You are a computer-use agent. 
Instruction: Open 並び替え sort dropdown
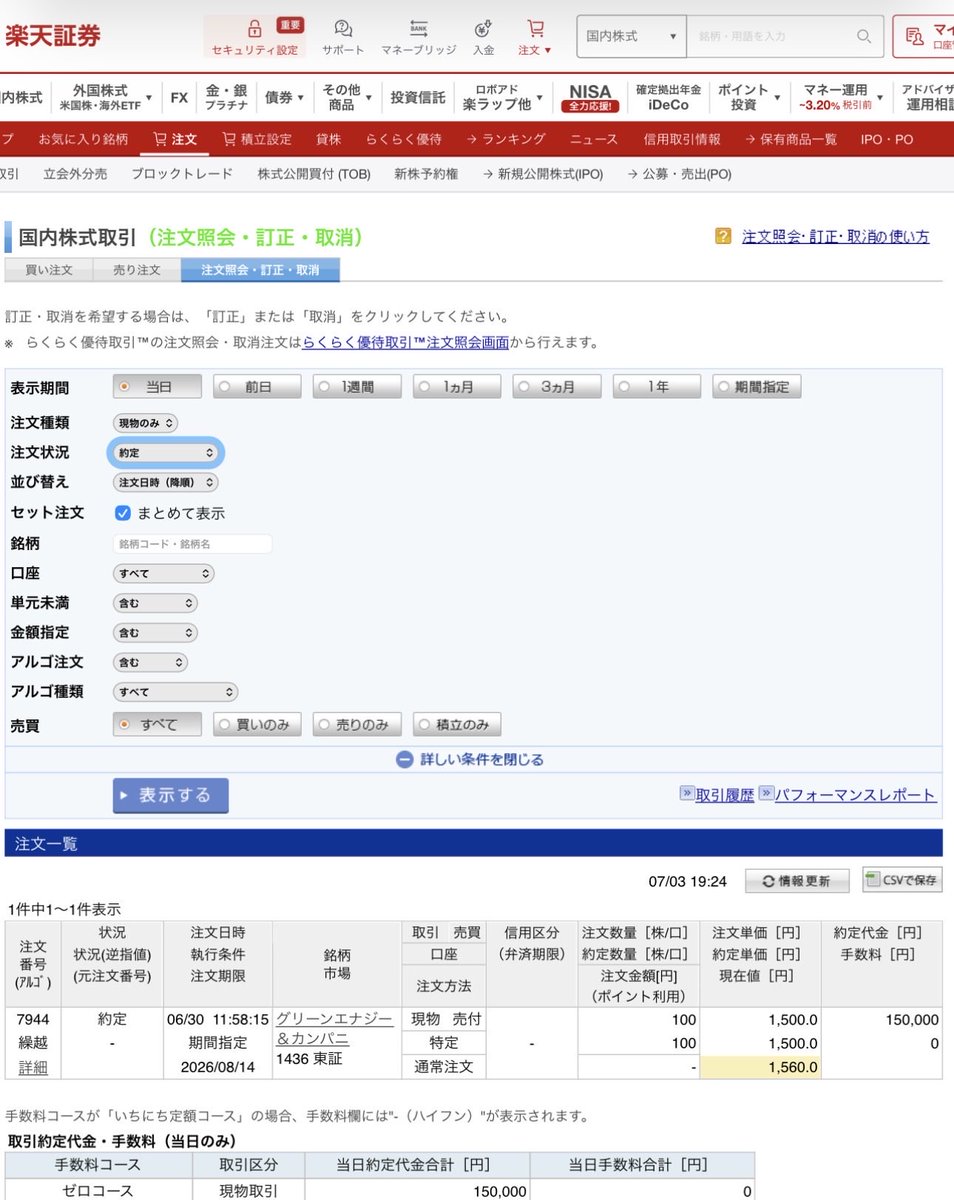pyautogui.click(x=165, y=482)
